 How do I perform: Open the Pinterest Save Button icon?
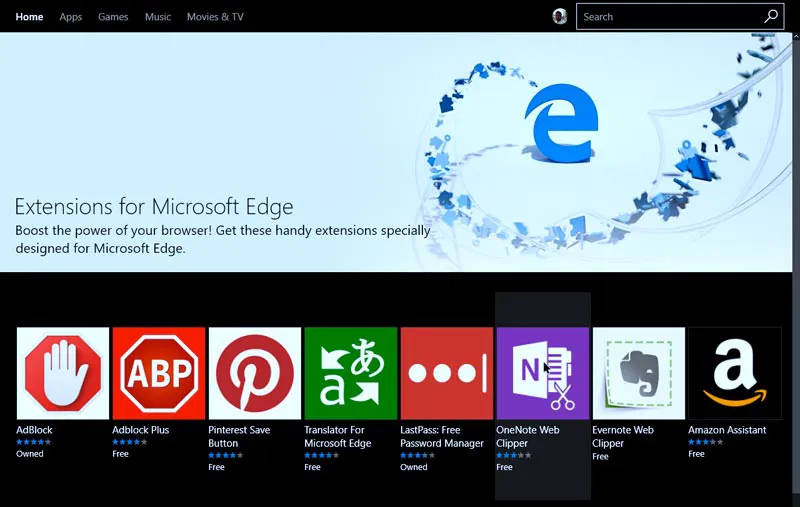[x=255, y=373]
